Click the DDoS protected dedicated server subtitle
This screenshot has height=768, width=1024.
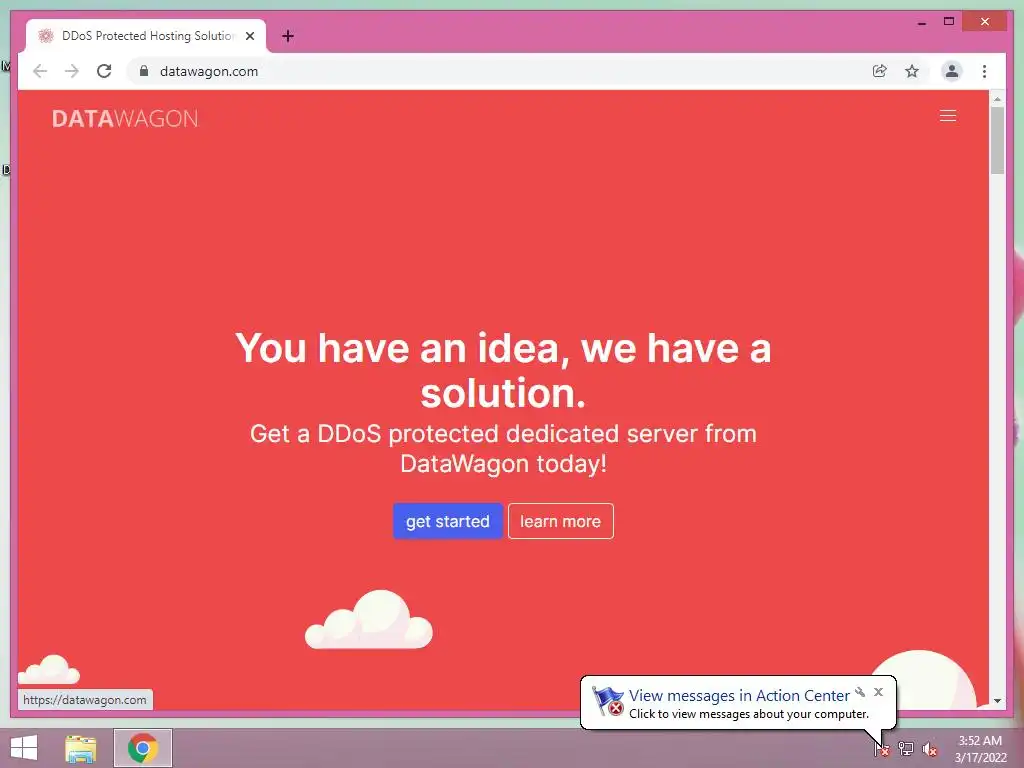click(503, 449)
